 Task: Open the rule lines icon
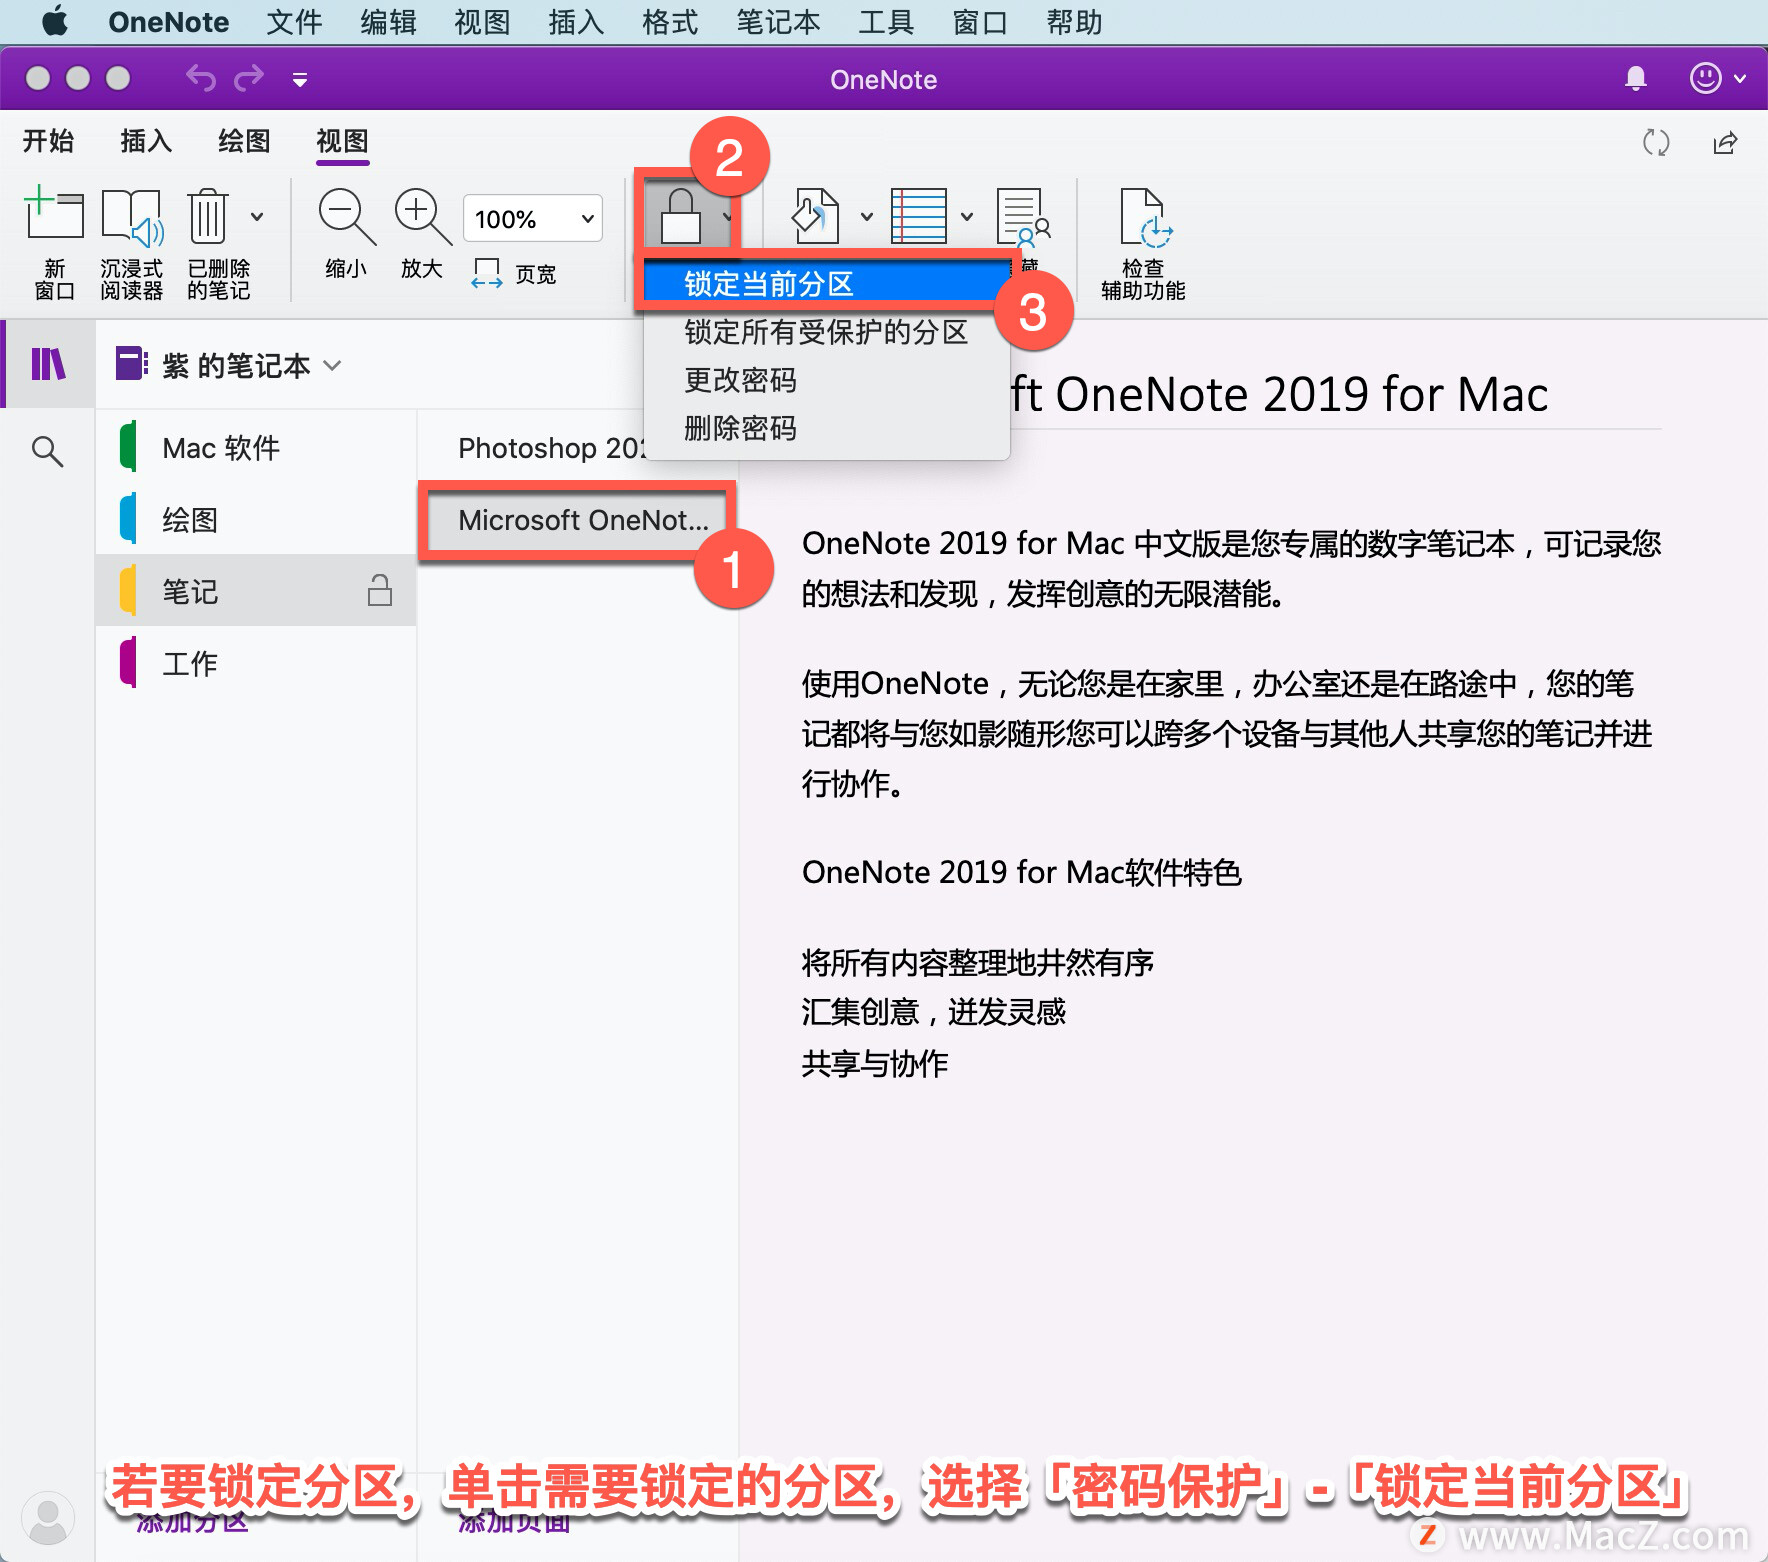918,216
